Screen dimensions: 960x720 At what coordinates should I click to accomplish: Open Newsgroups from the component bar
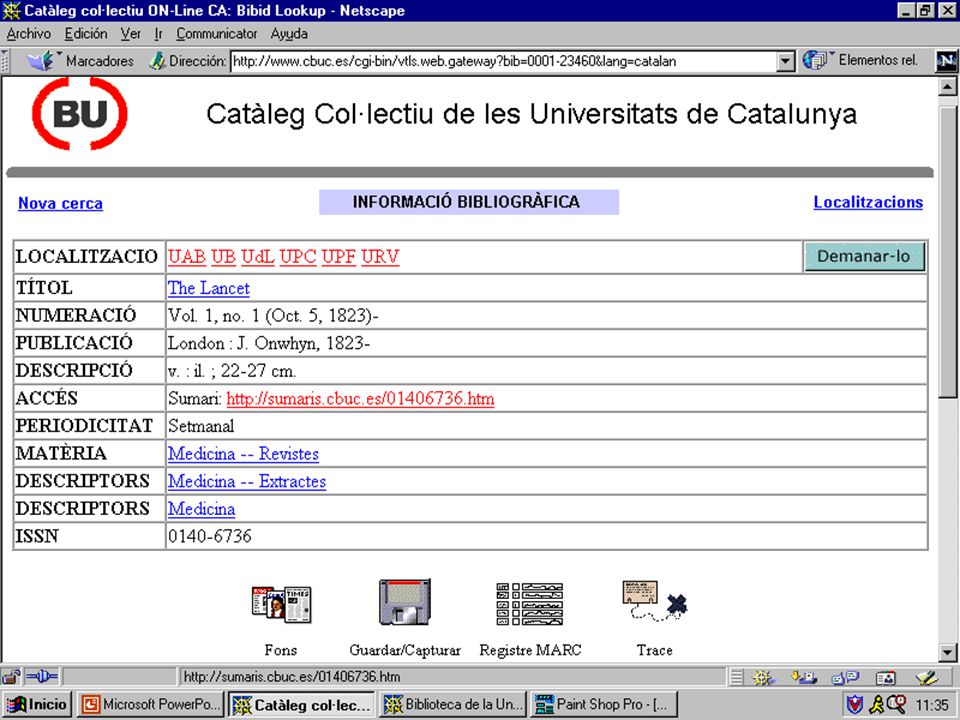(845, 677)
